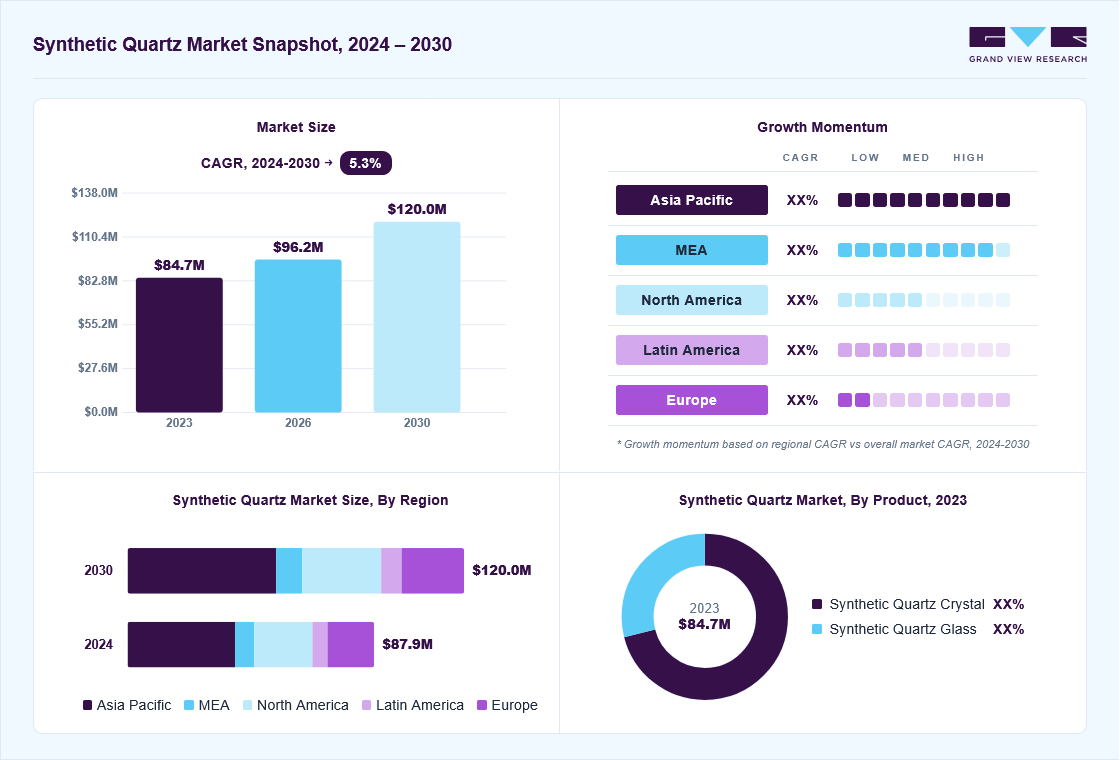
Task: Click the LOW column header
Action: point(865,157)
